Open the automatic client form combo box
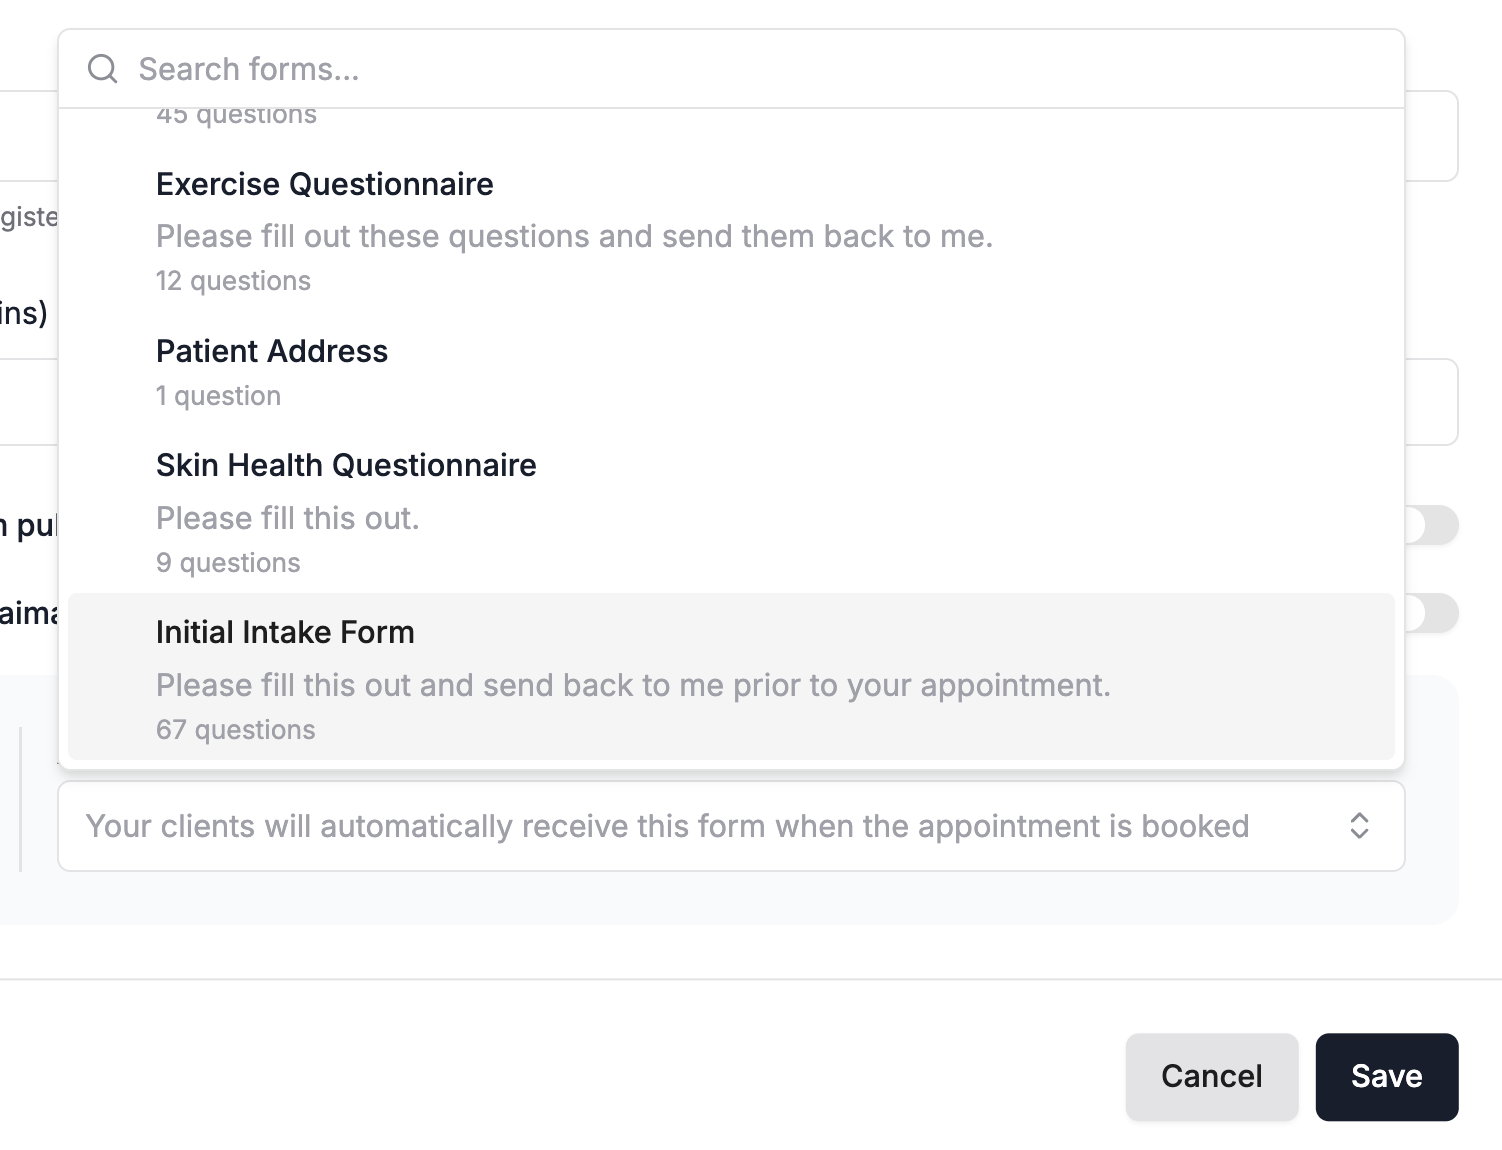Image resolution: width=1502 pixels, height=1150 pixels. click(731, 826)
